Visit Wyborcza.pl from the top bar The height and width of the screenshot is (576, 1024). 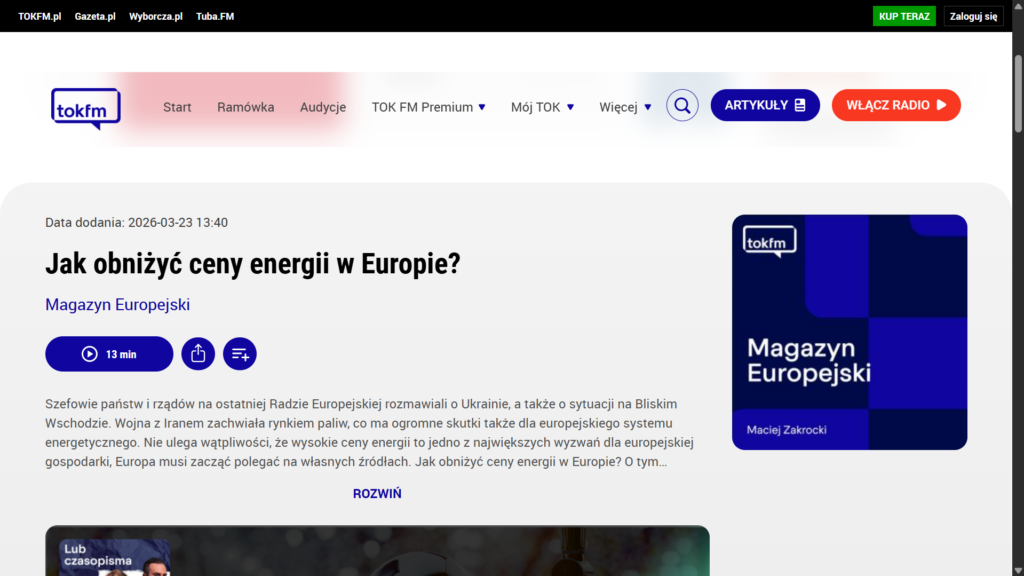[156, 16]
